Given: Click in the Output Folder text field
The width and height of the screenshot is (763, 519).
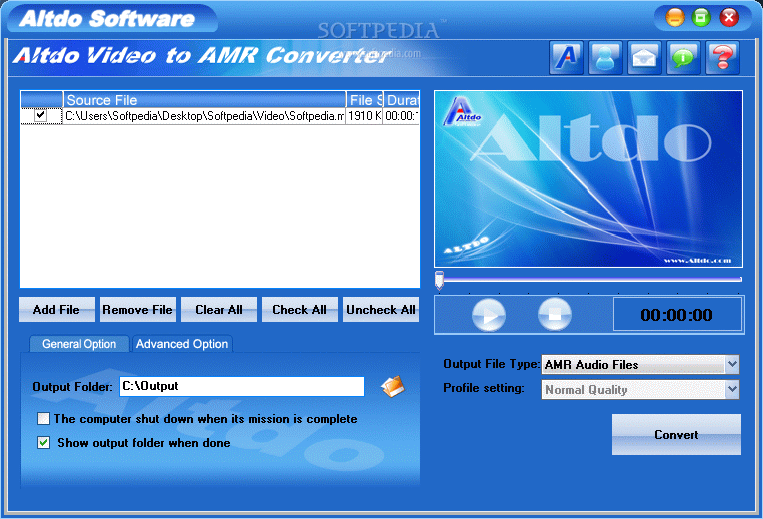Looking at the screenshot, I should tap(242, 387).
